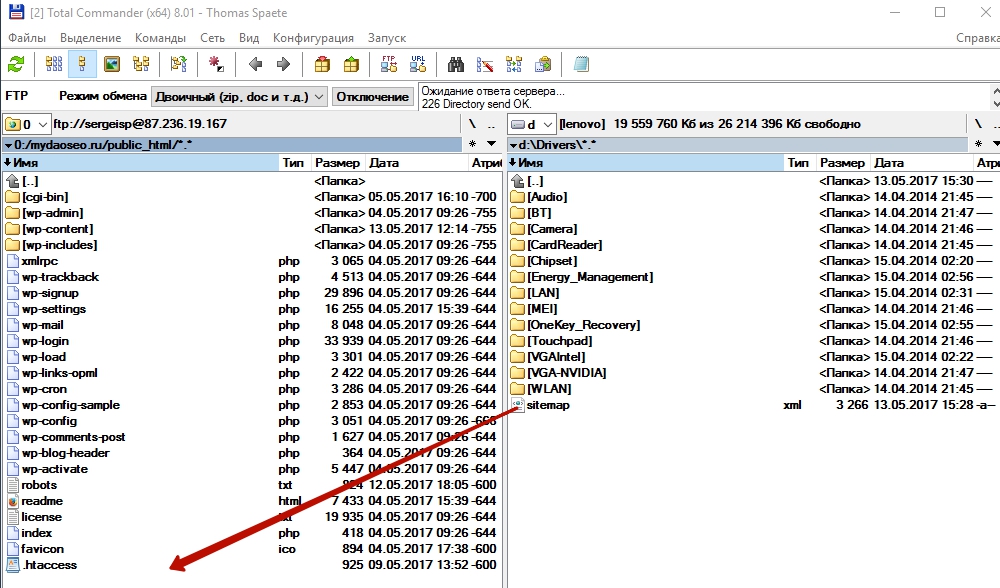Screen dimensions: 1000x588
Task: Open Вид menu
Action: (x=249, y=38)
